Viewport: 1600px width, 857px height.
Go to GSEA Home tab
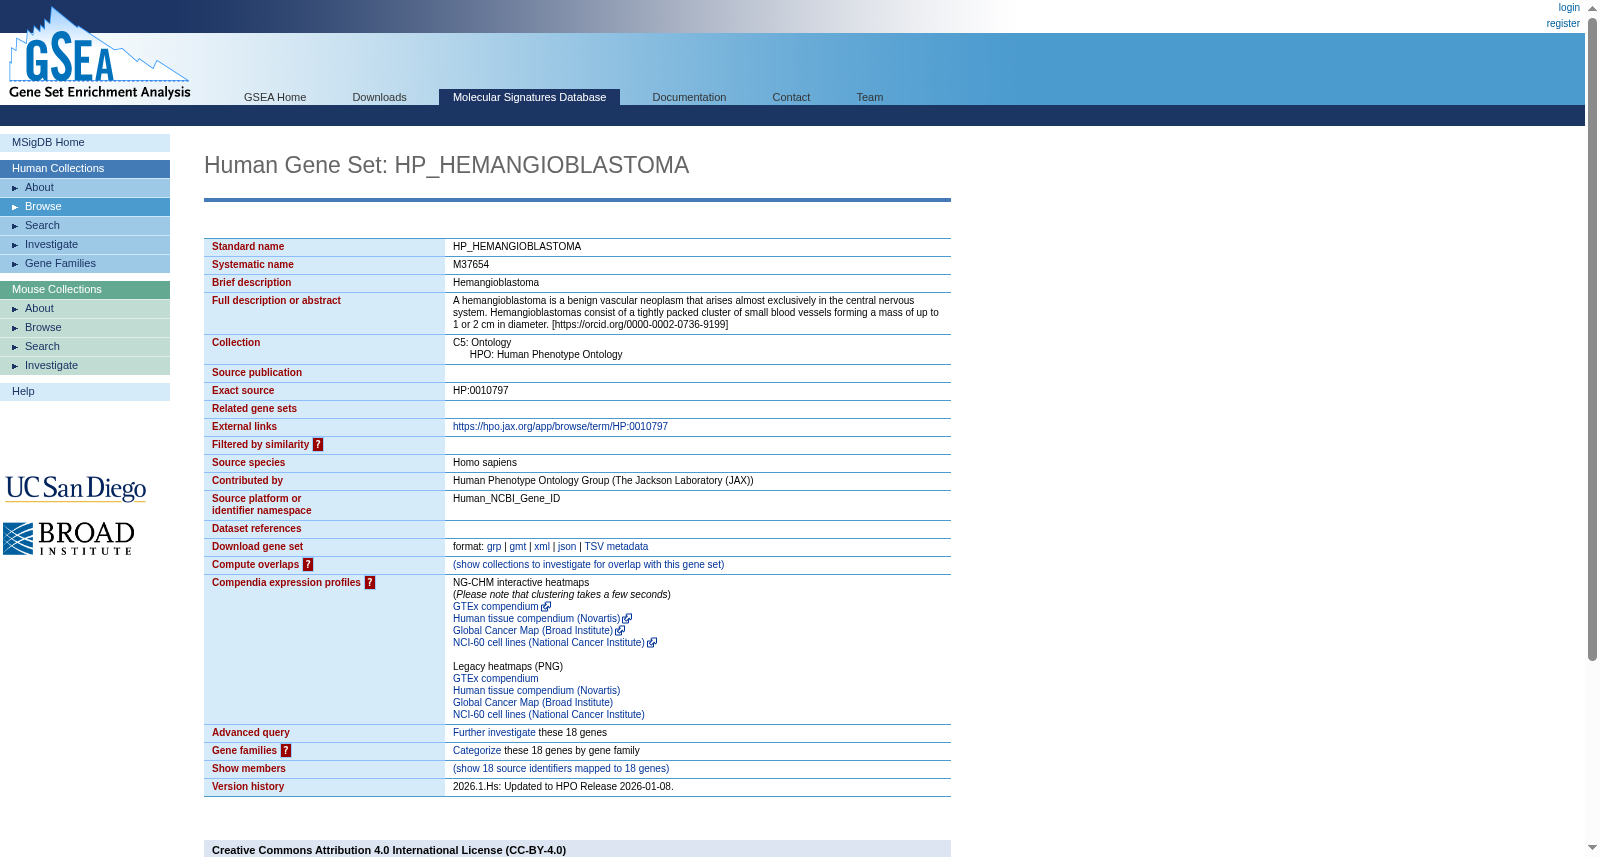(x=275, y=97)
